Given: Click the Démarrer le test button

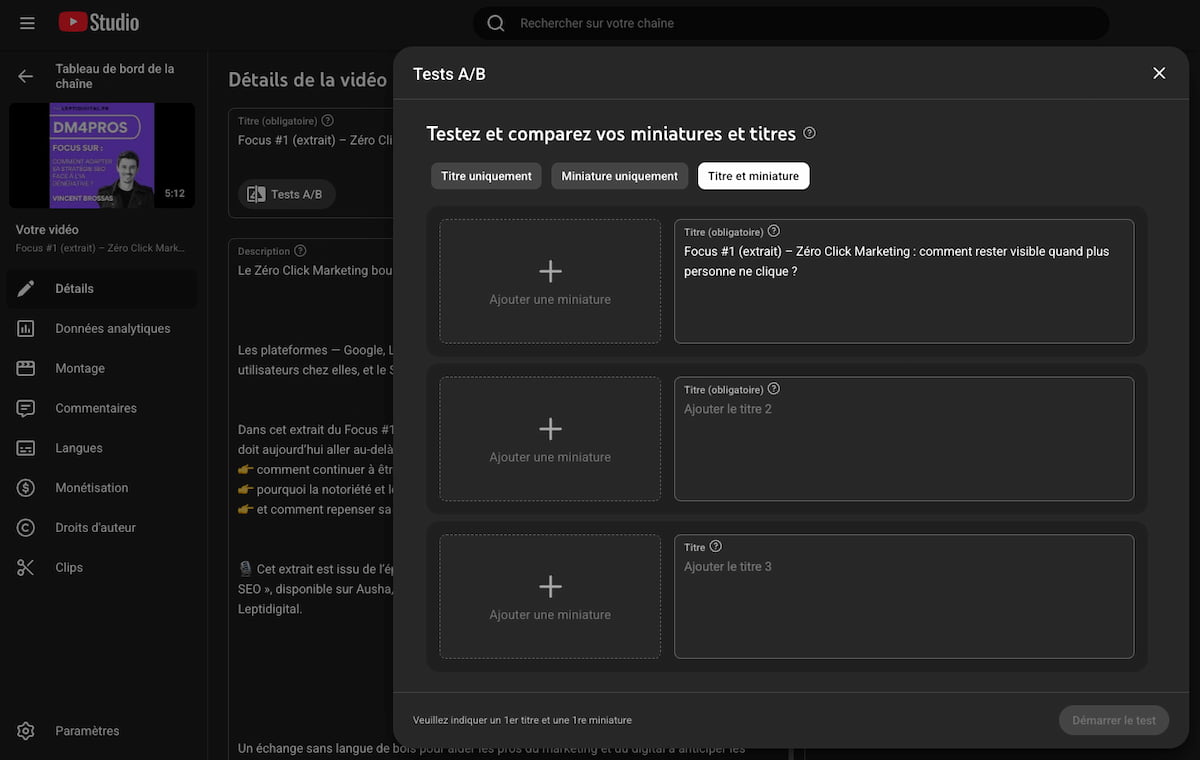Looking at the screenshot, I should [x=1113, y=720].
